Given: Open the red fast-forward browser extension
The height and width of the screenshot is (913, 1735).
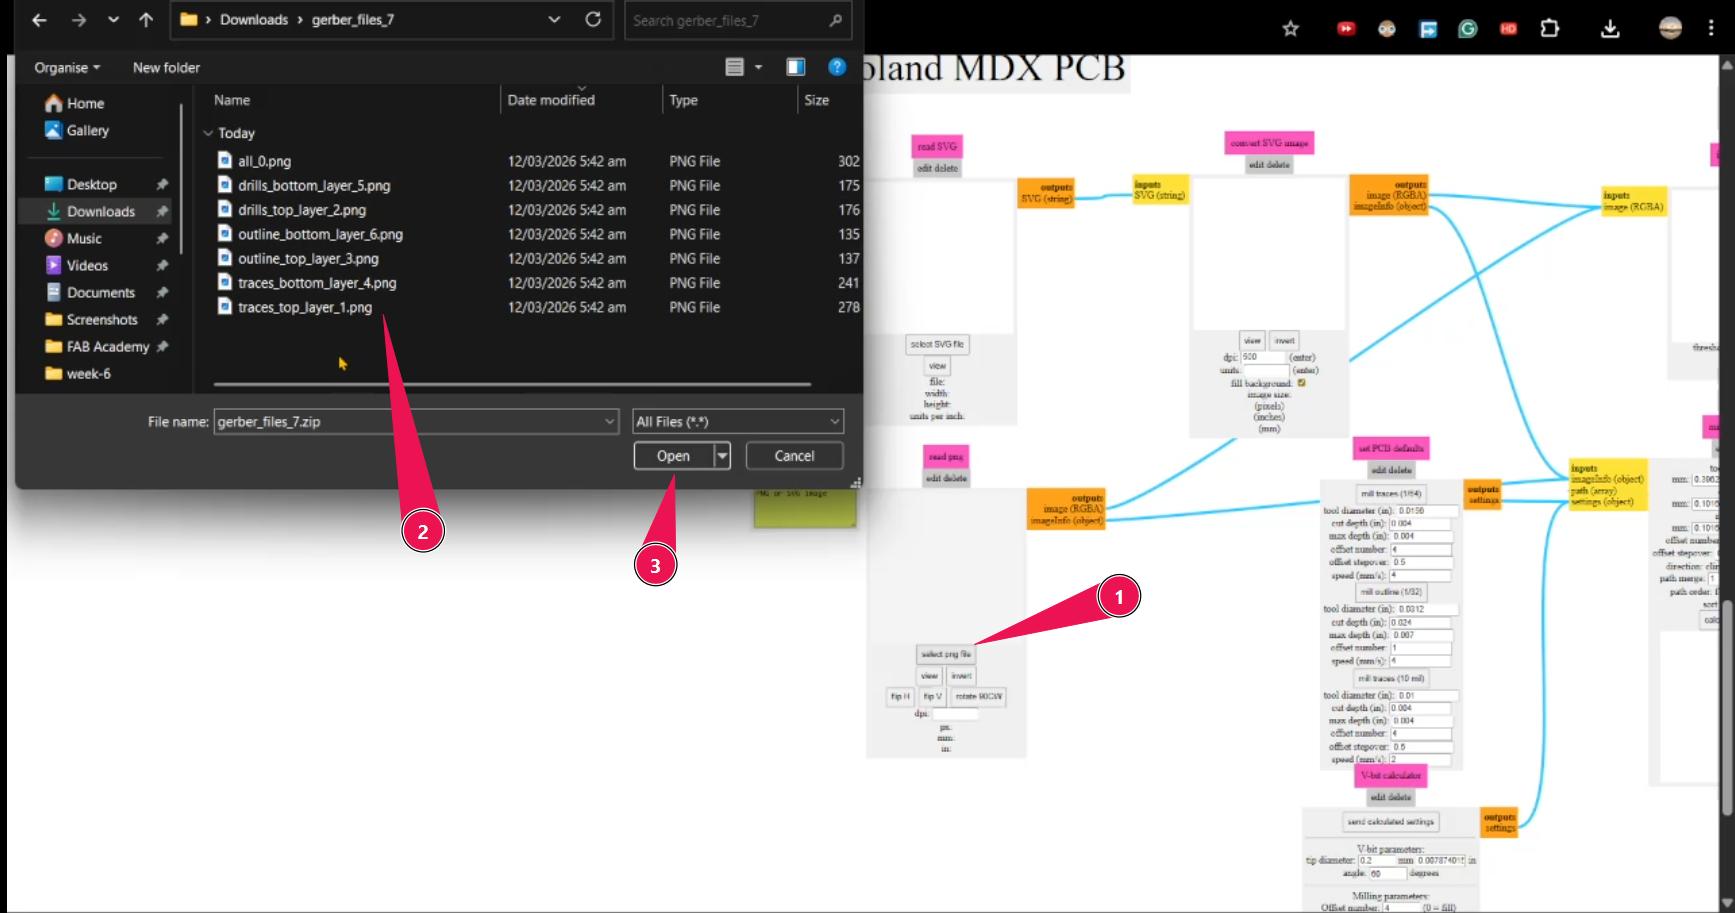Looking at the screenshot, I should (x=1346, y=28).
